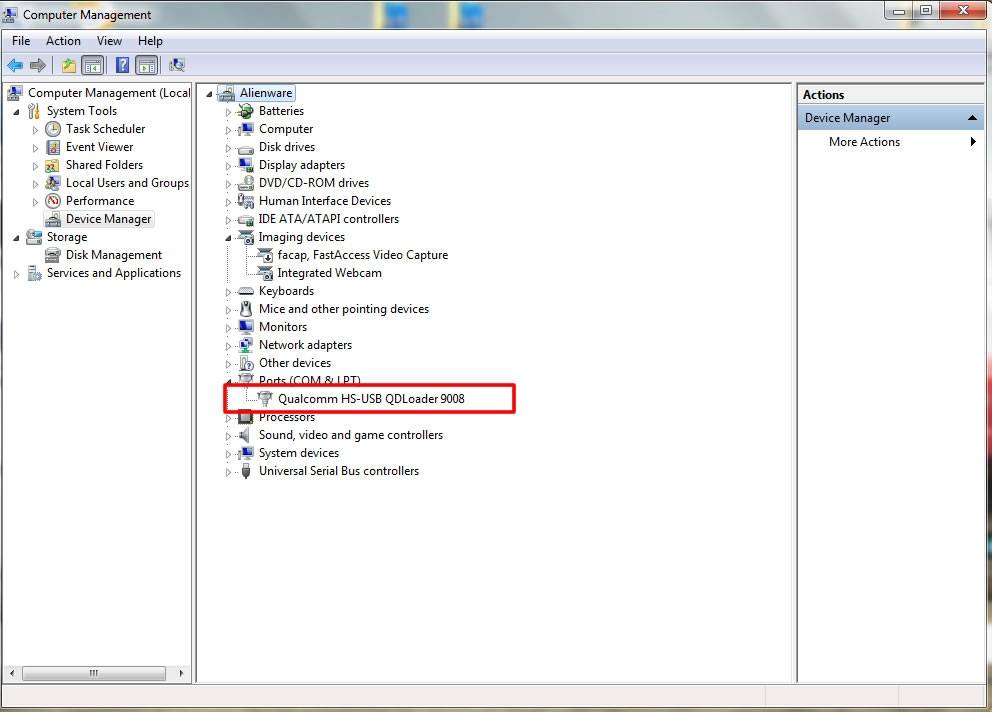
Task: Expand the Network adapters category
Action: tap(228, 346)
